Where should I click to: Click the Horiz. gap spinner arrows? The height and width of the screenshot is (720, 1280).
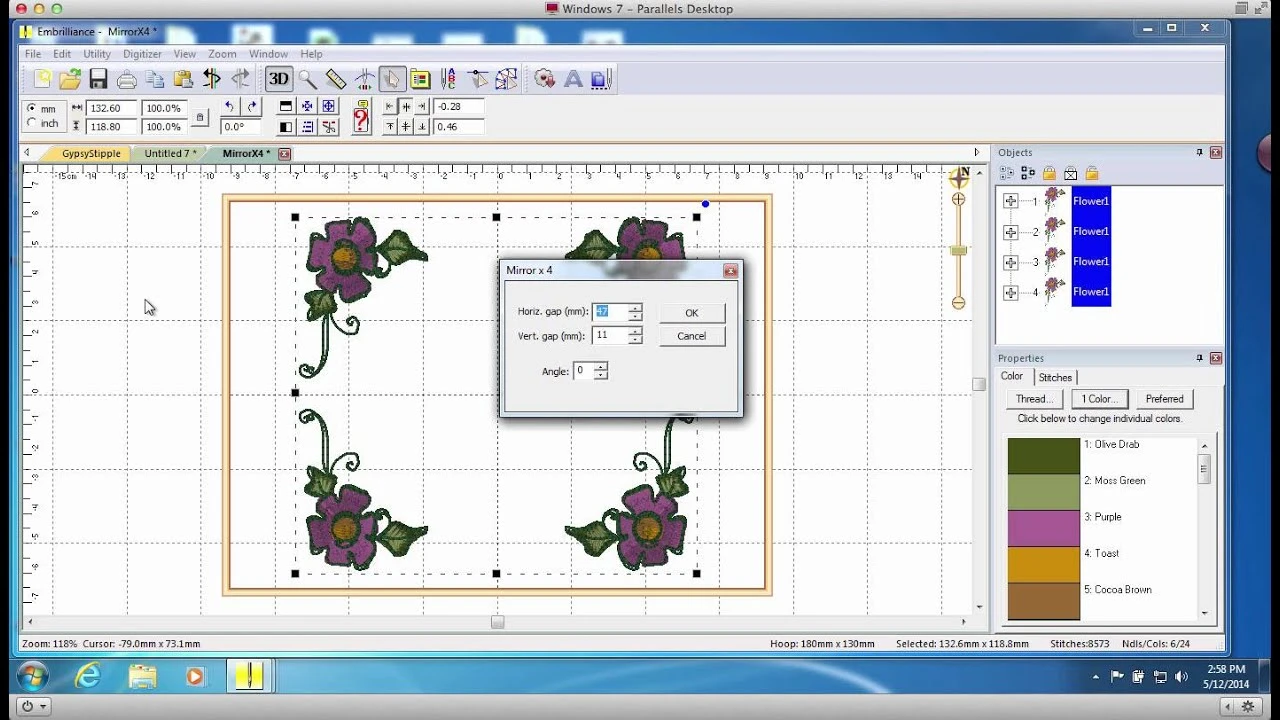[635, 312]
